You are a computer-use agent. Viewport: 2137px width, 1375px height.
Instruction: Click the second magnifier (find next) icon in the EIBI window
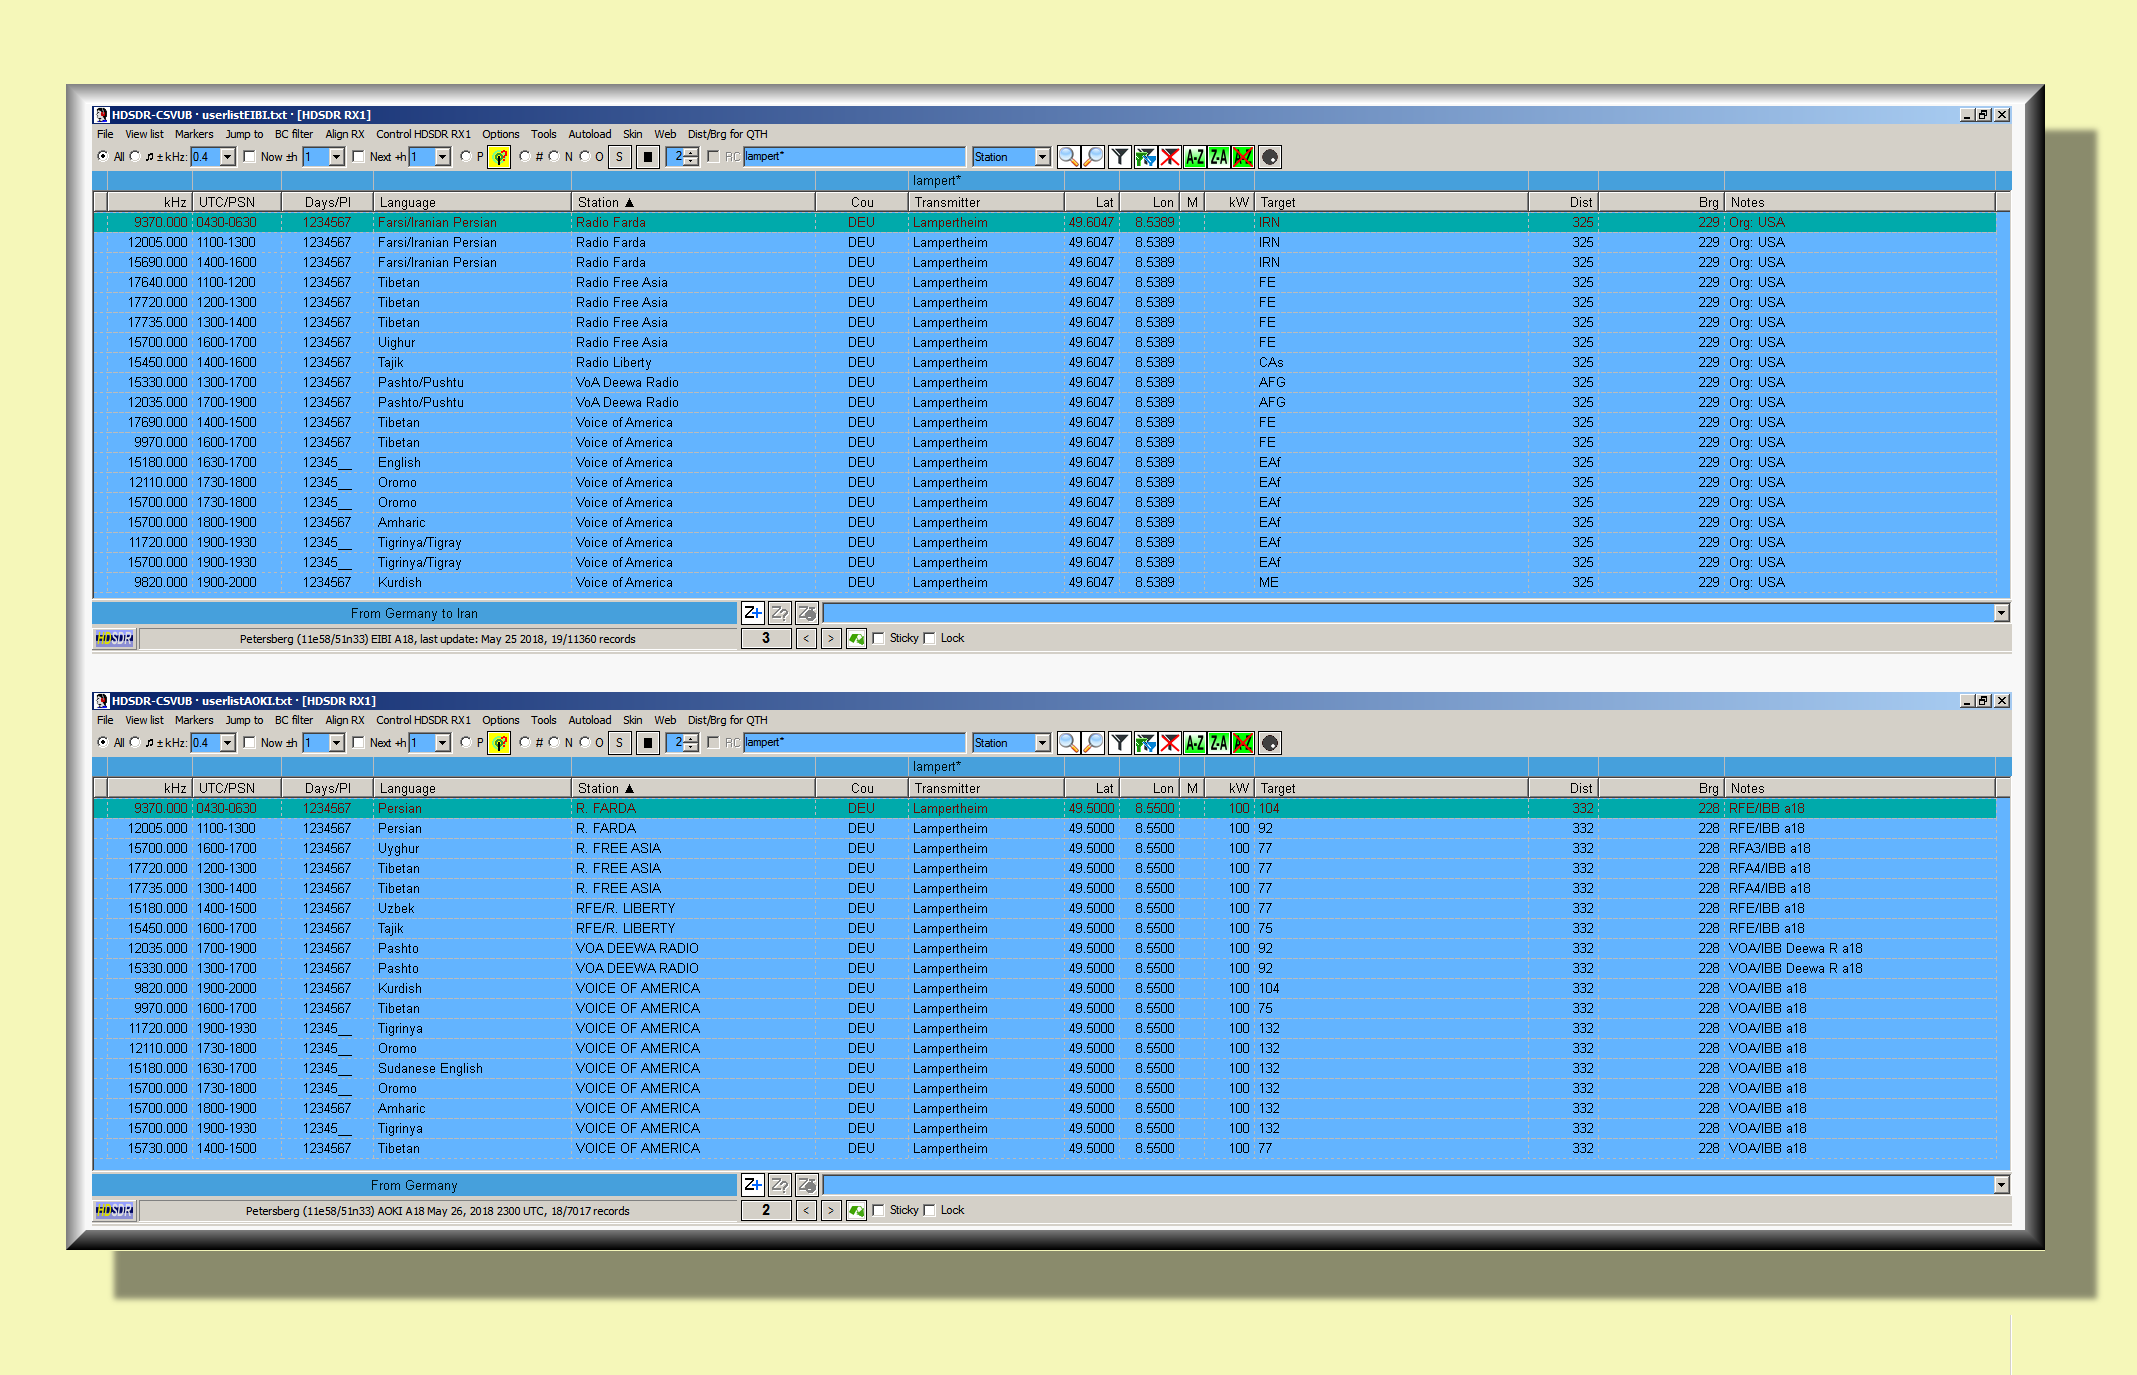point(1094,157)
